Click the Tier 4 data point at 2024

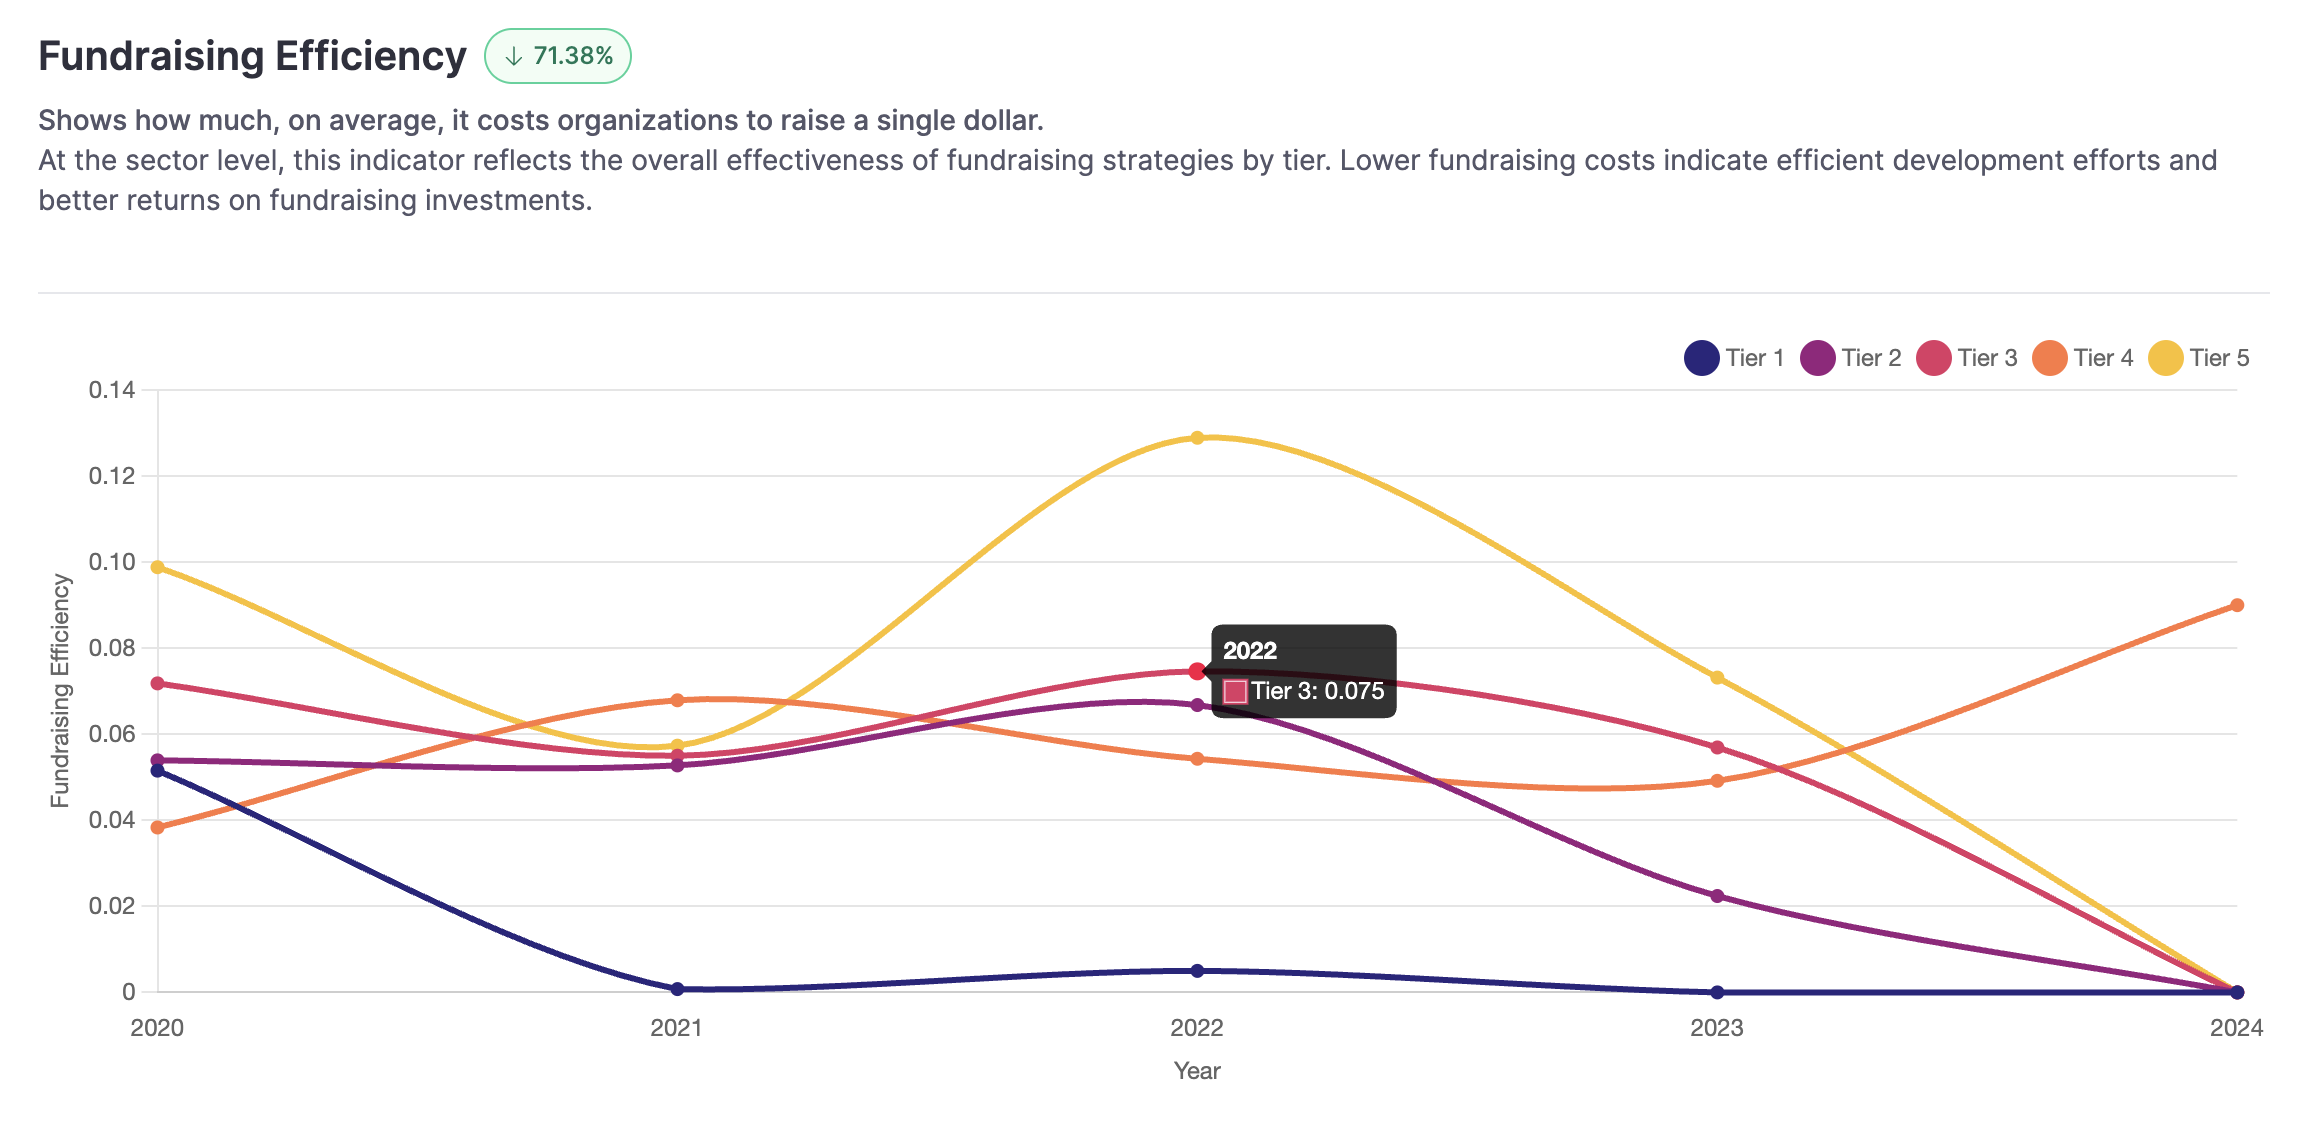pos(2237,605)
